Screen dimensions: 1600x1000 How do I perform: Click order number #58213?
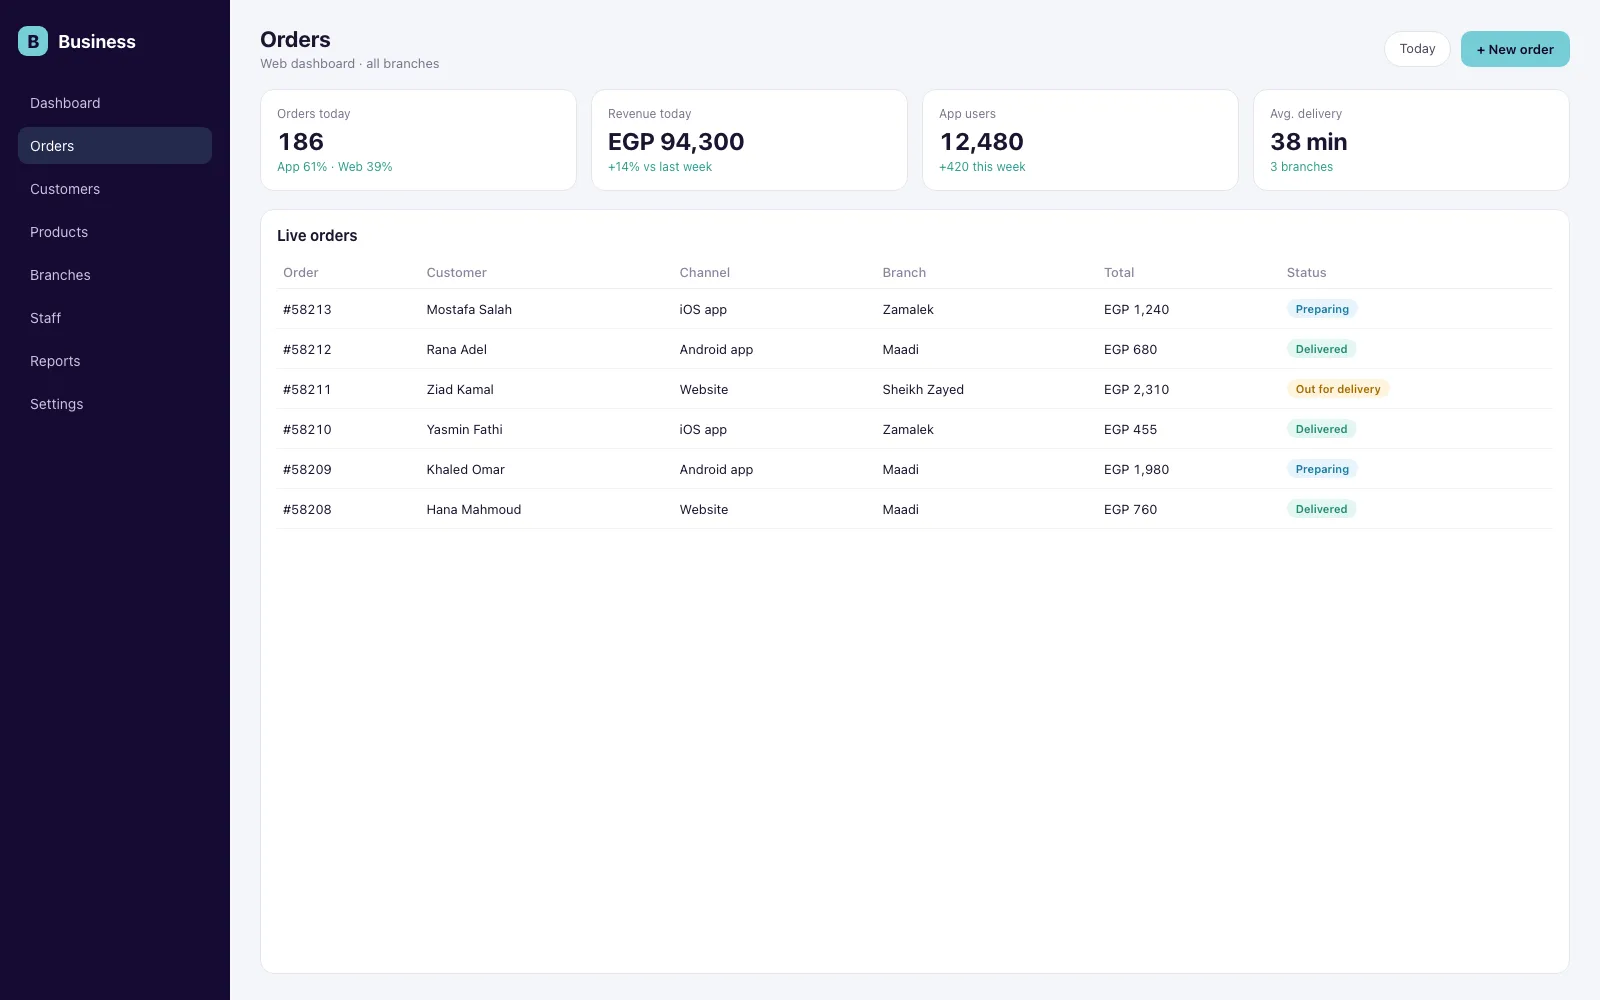(307, 310)
